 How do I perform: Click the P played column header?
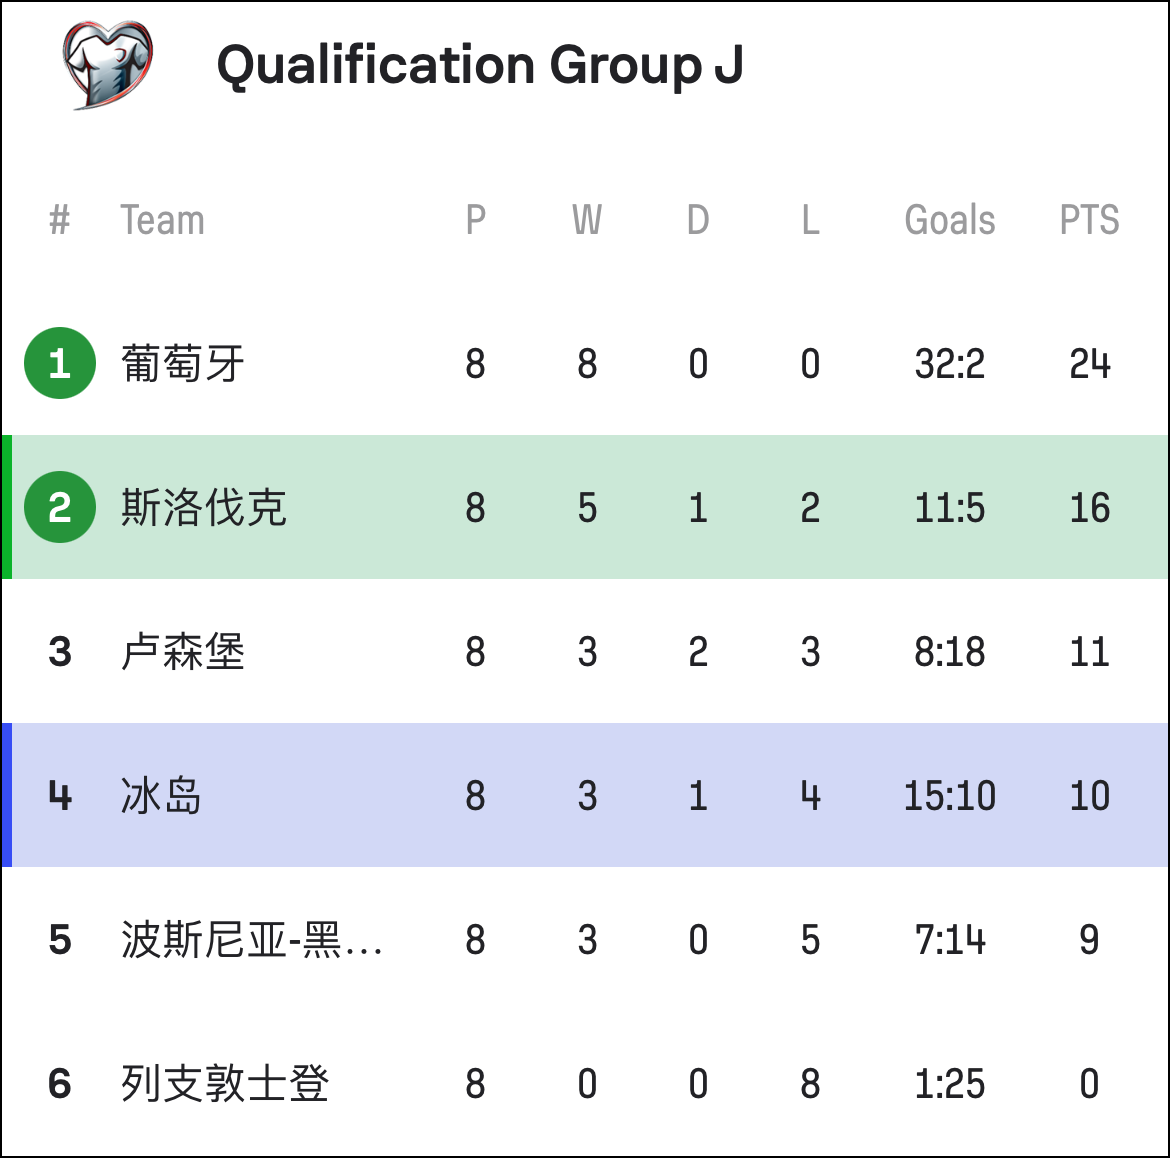[x=475, y=220]
